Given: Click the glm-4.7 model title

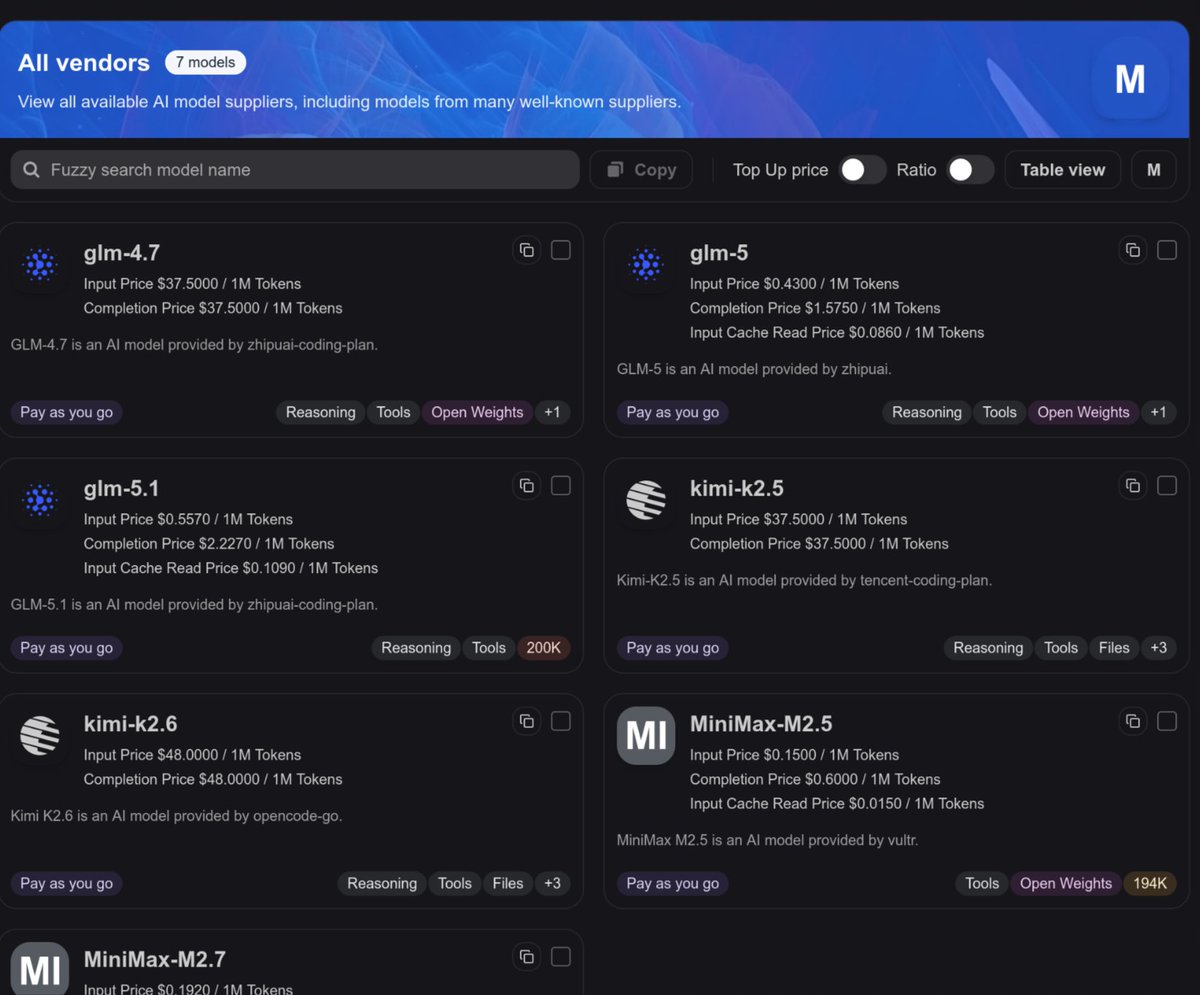Looking at the screenshot, I should 122,253.
